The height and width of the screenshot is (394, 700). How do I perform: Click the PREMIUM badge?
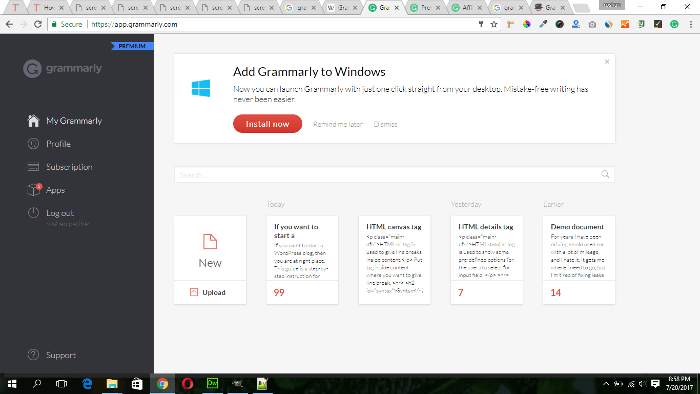[132, 46]
